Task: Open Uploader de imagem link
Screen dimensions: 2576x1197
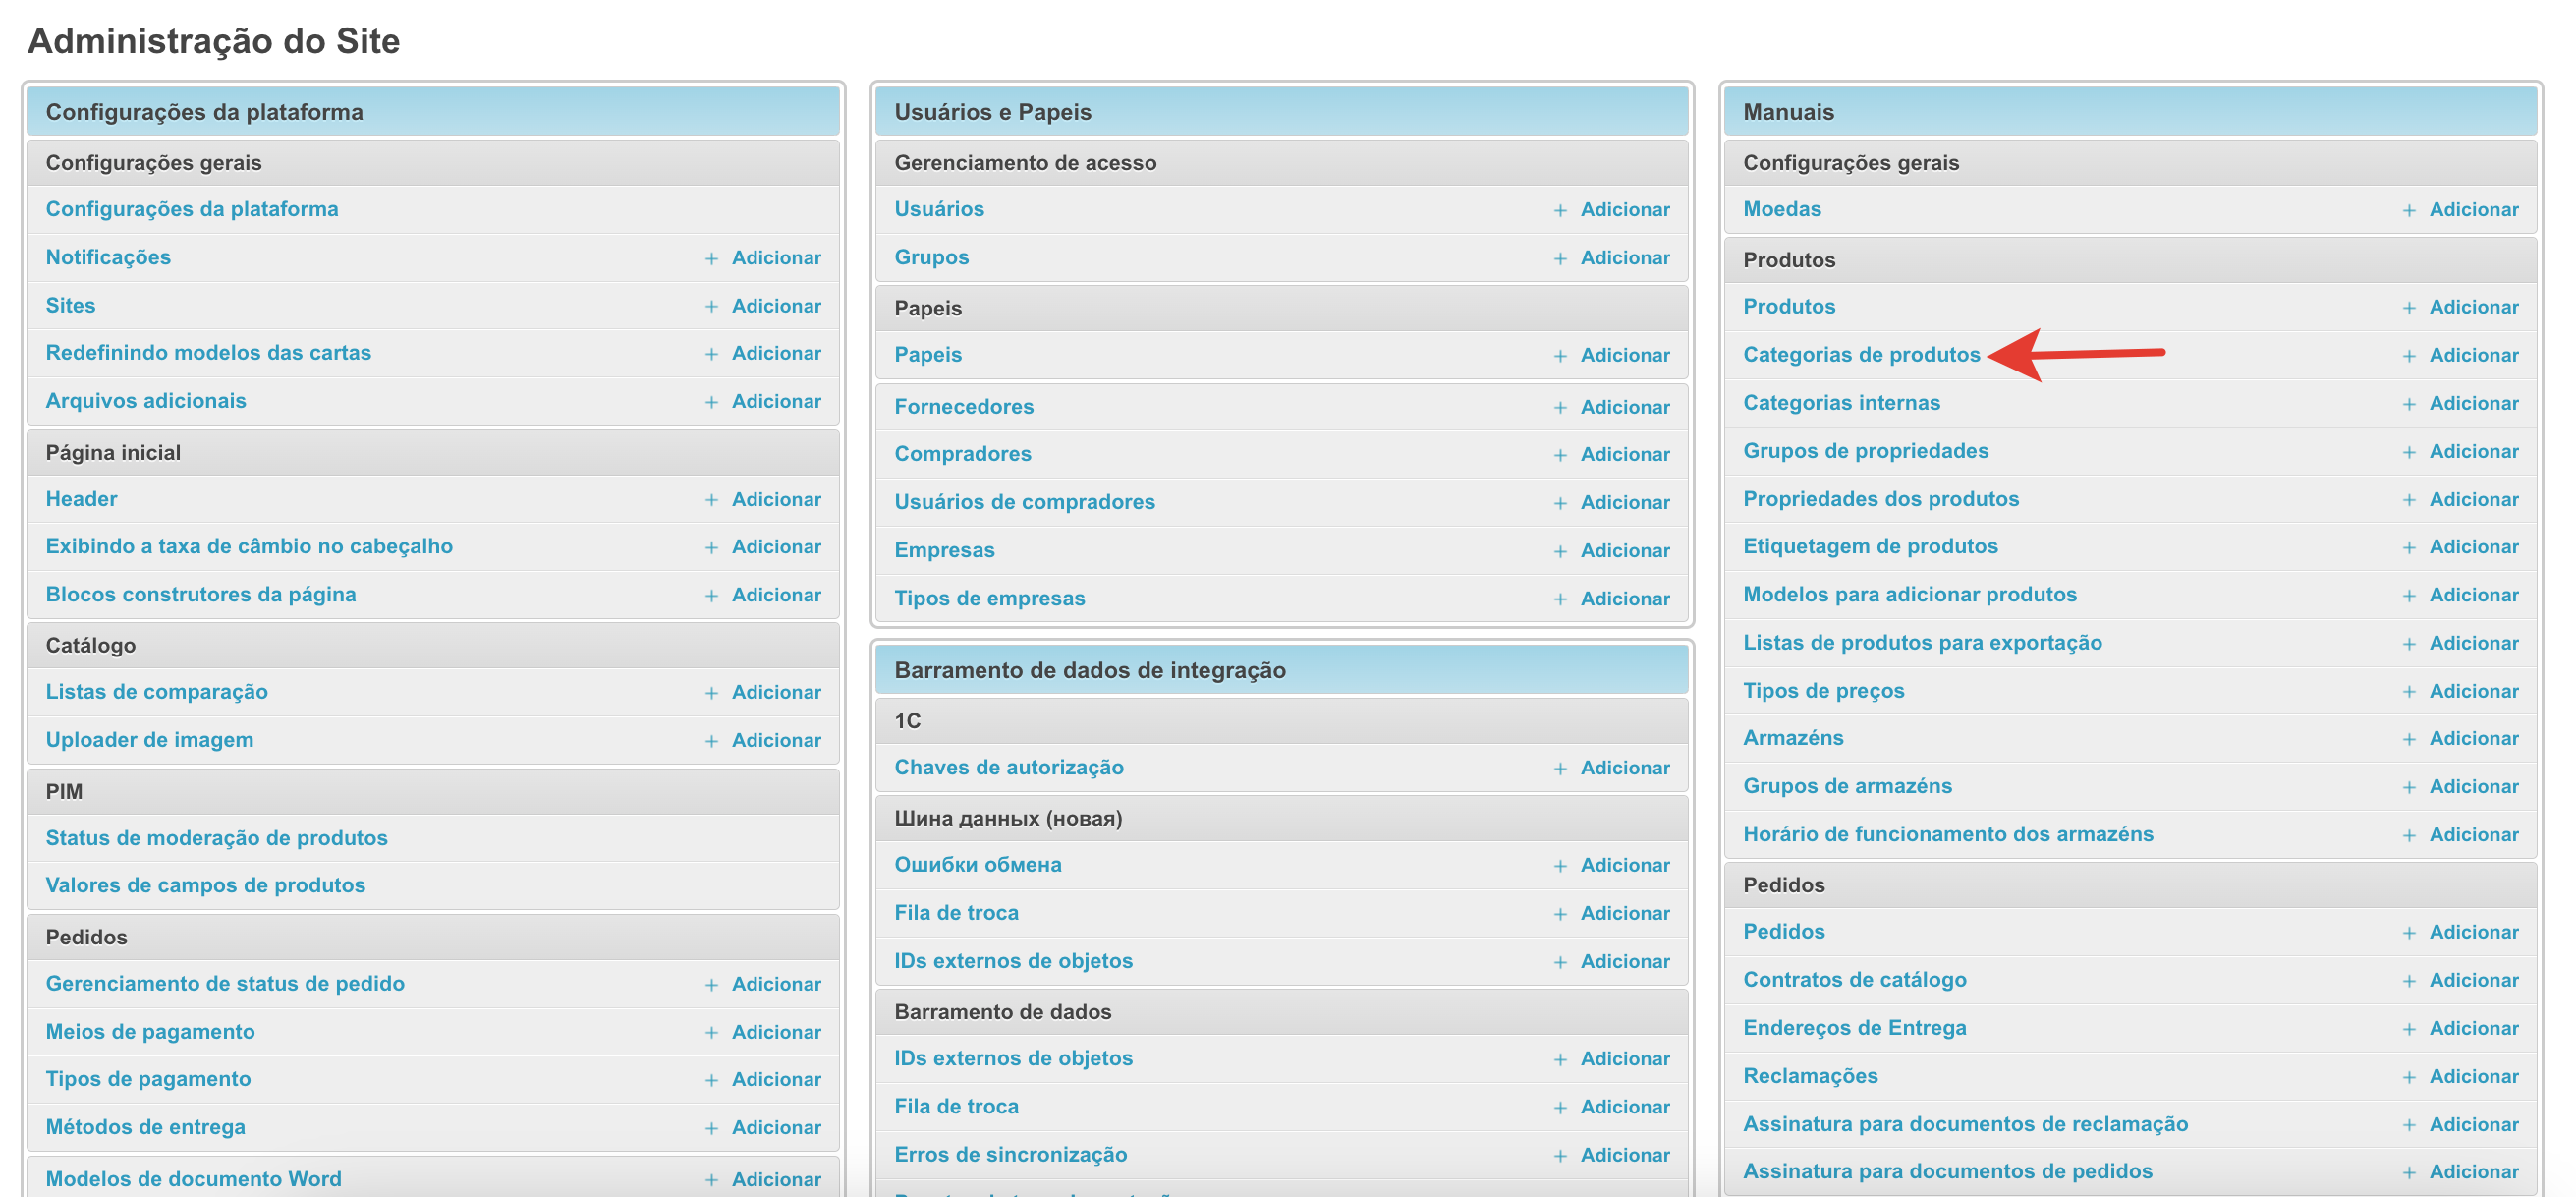Action: (x=149, y=740)
